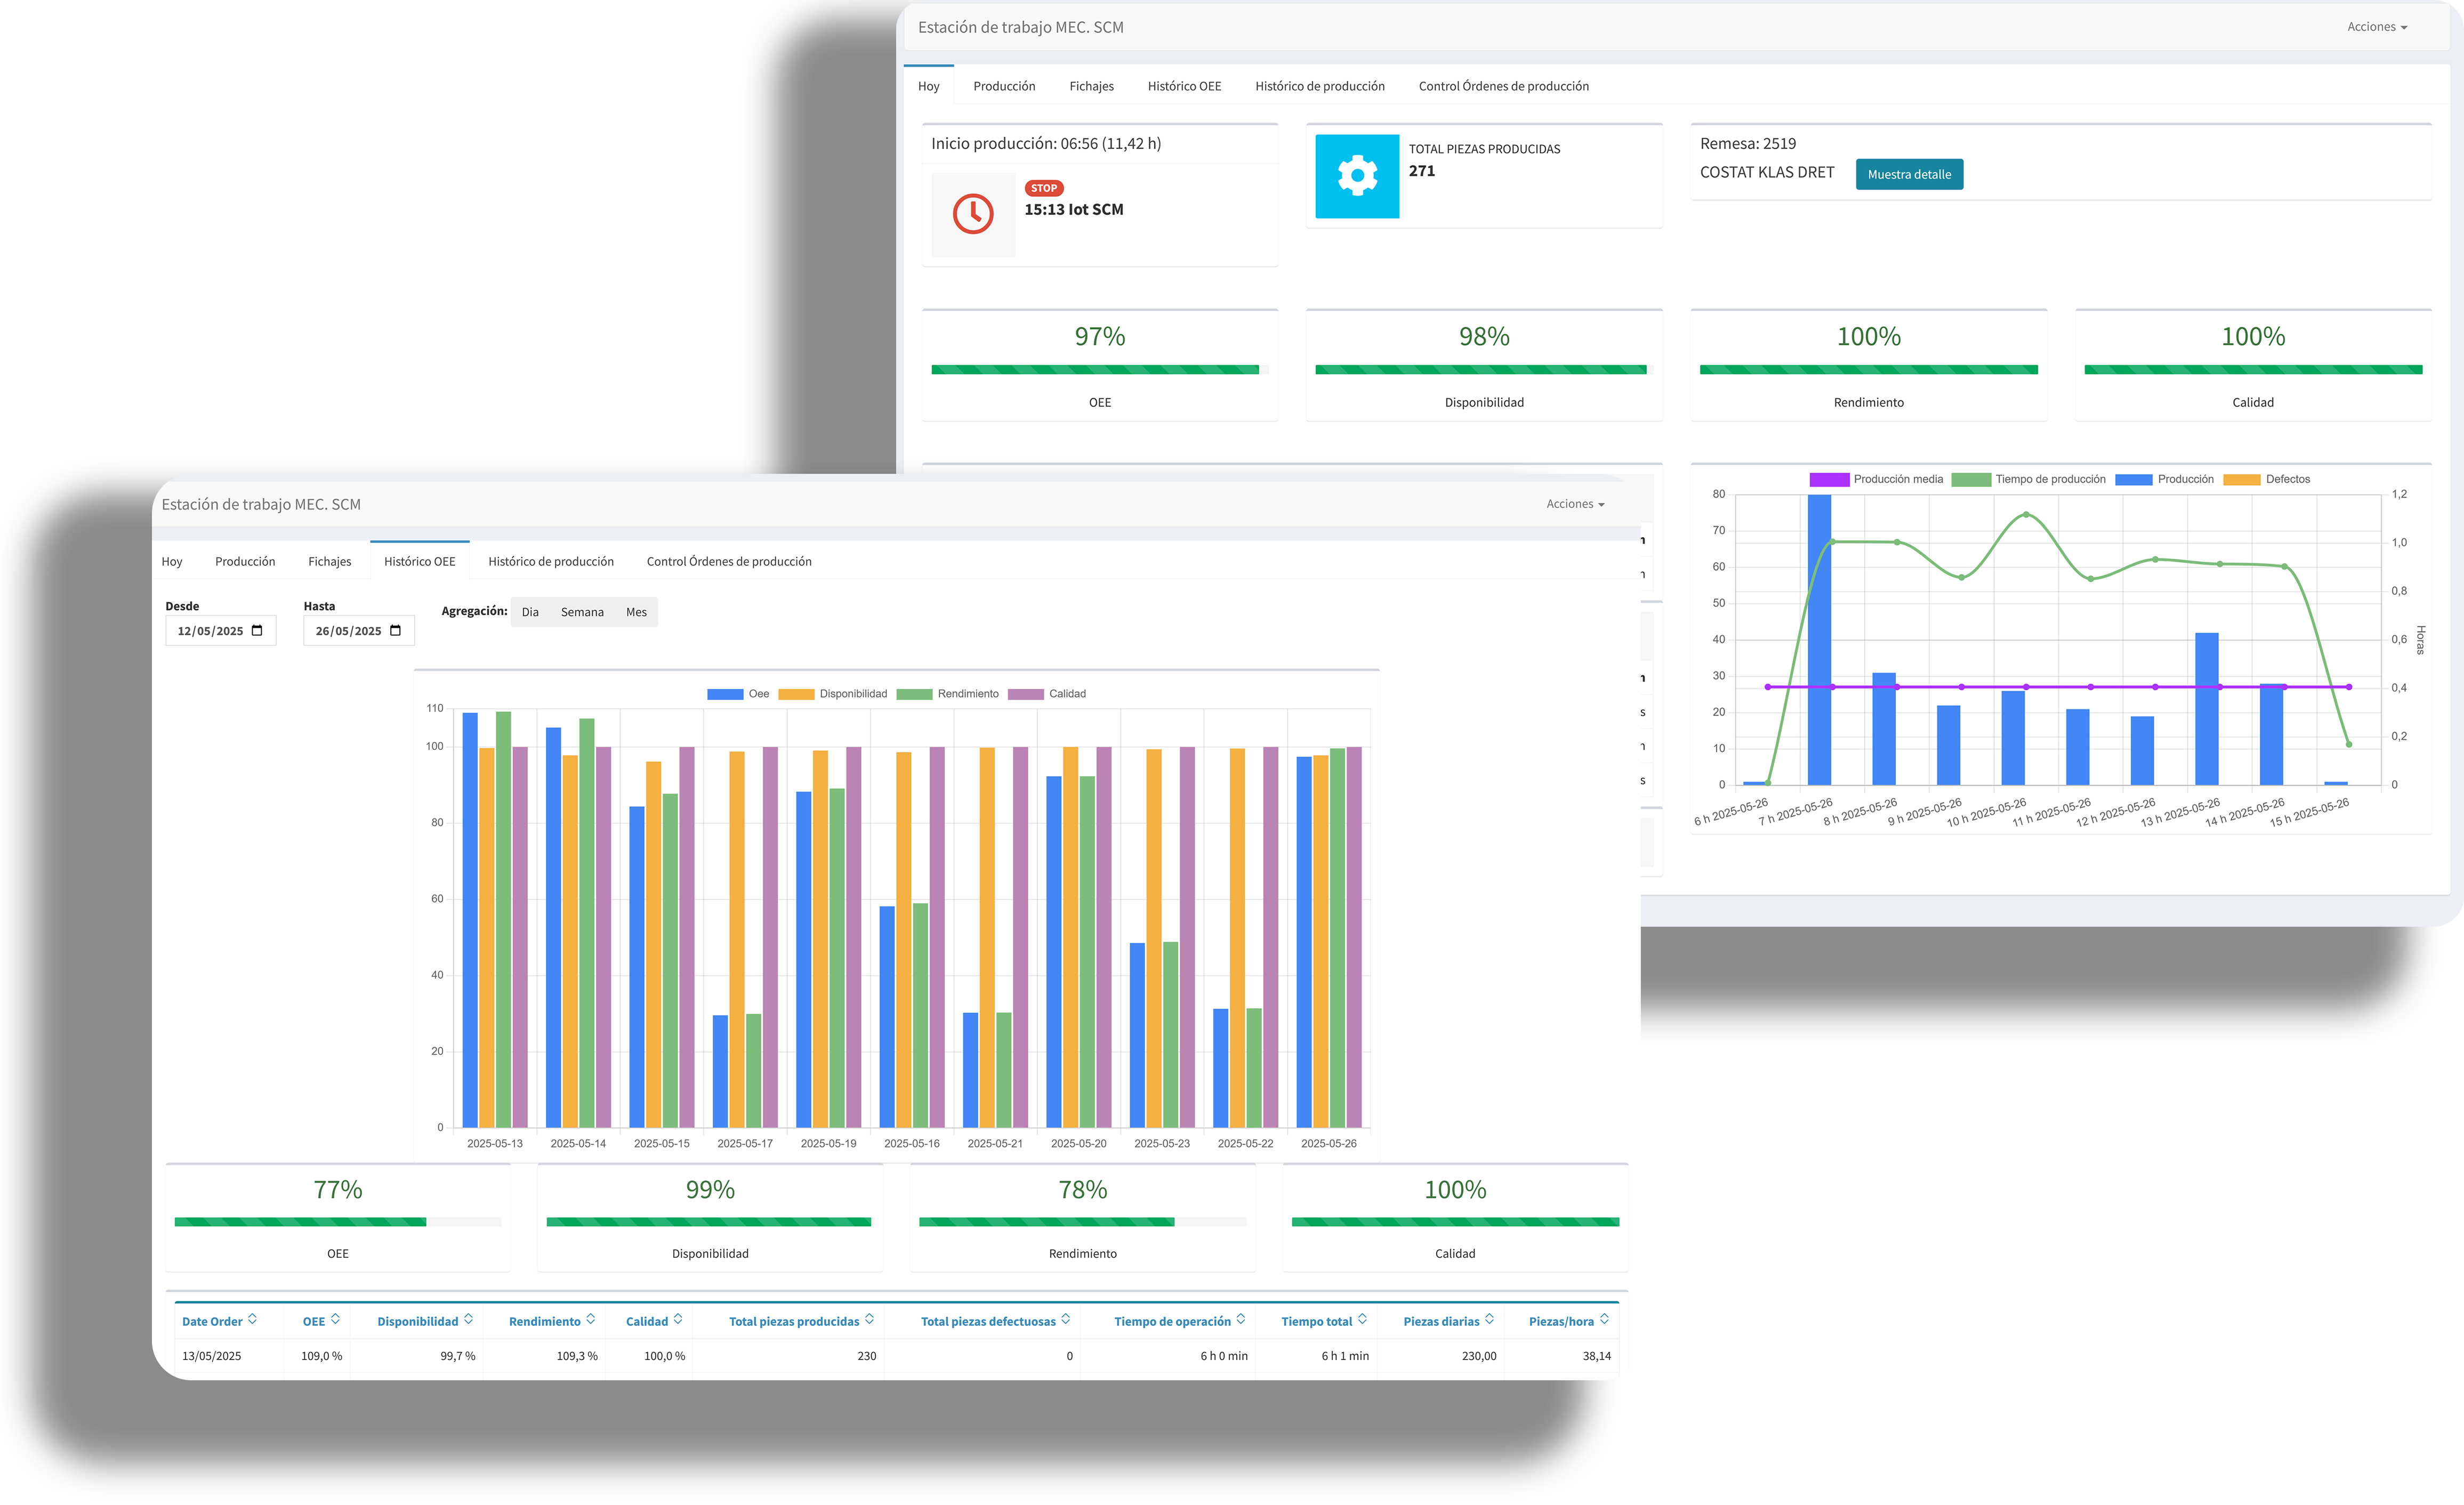Sort by Total piezas producidas column
This screenshot has height=1505, width=2464.
click(x=869, y=1320)
